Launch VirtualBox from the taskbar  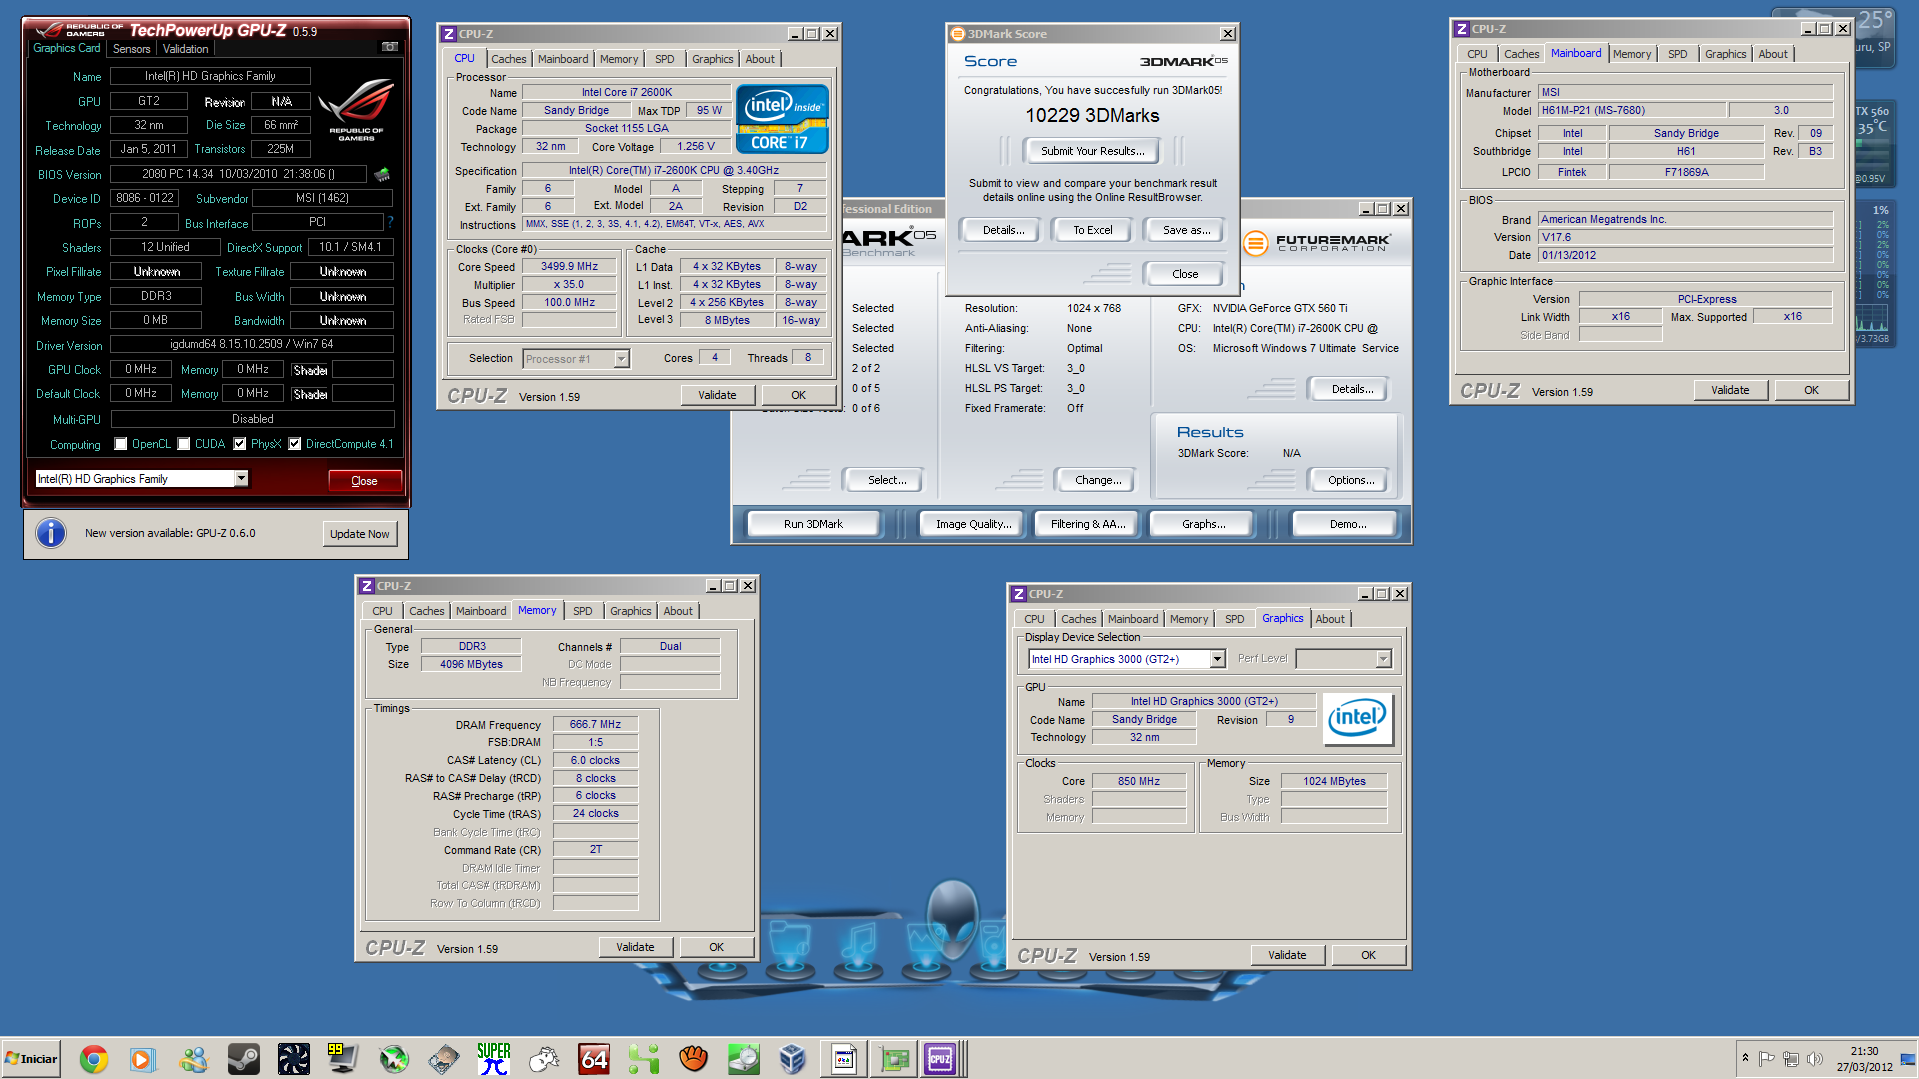click(793, 1058)
